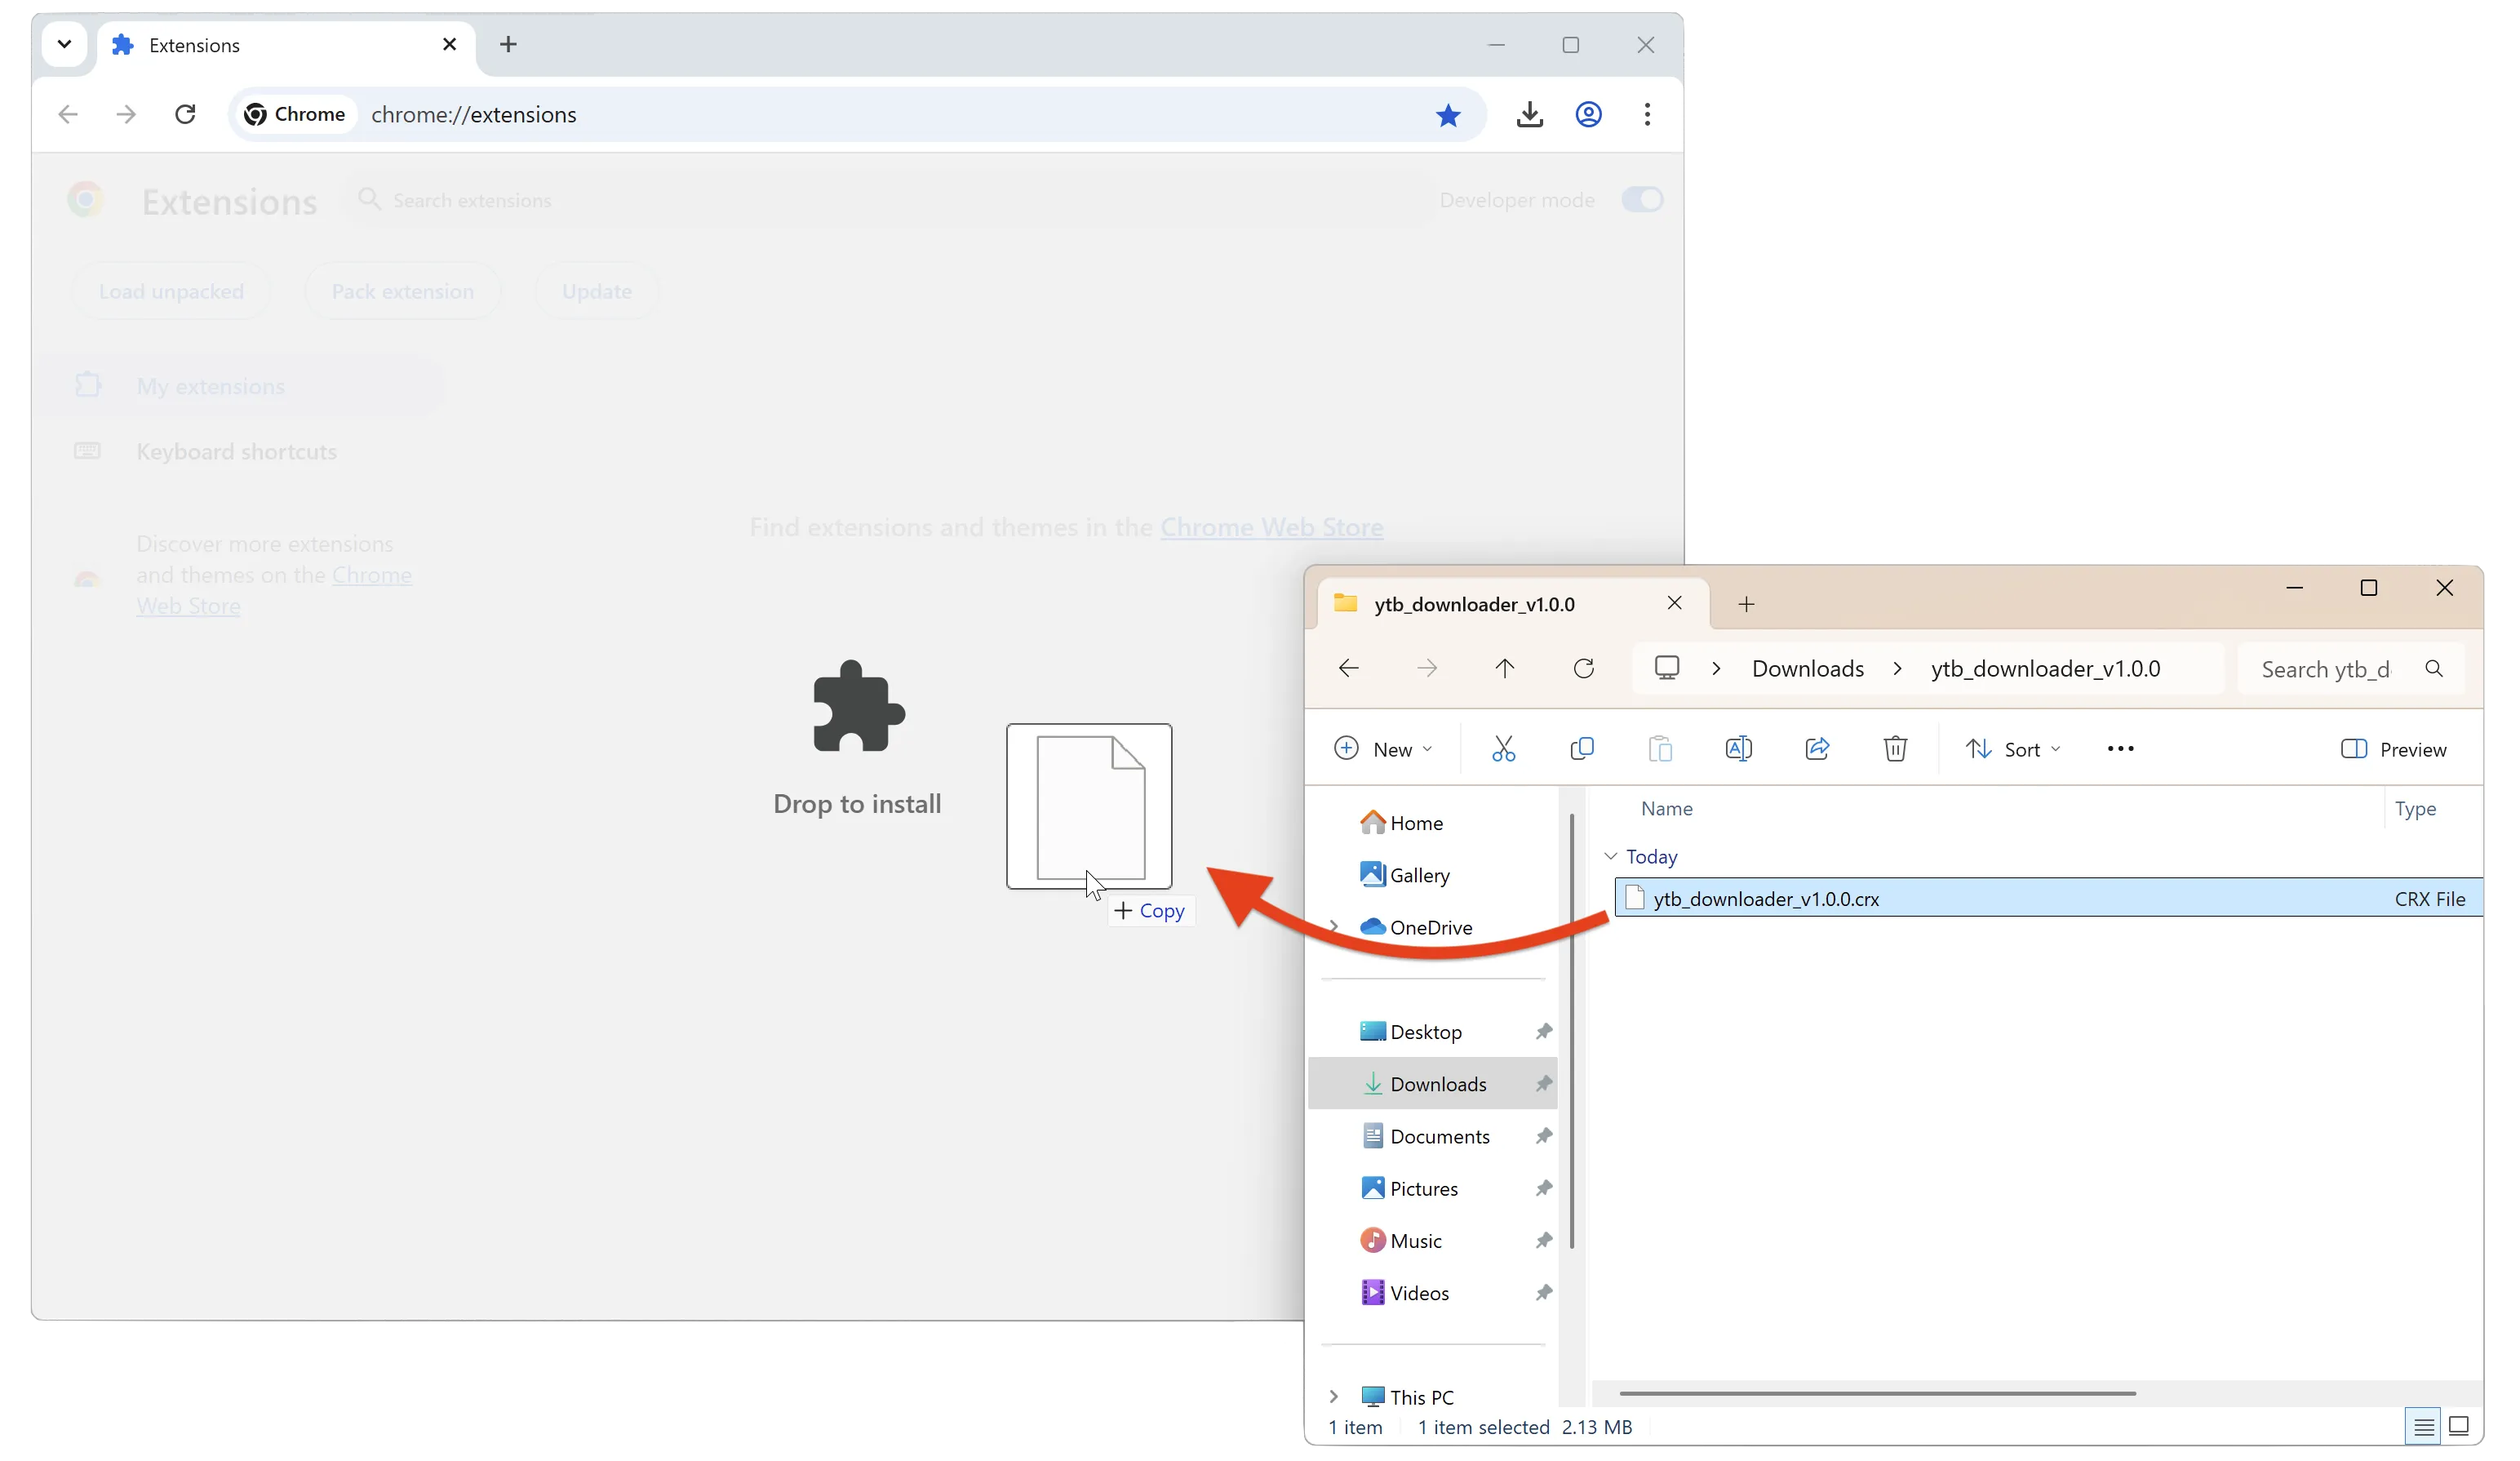Go back in File Explorer
This screenshot has width=2520, height=1461.
(x=1349, y=668)
